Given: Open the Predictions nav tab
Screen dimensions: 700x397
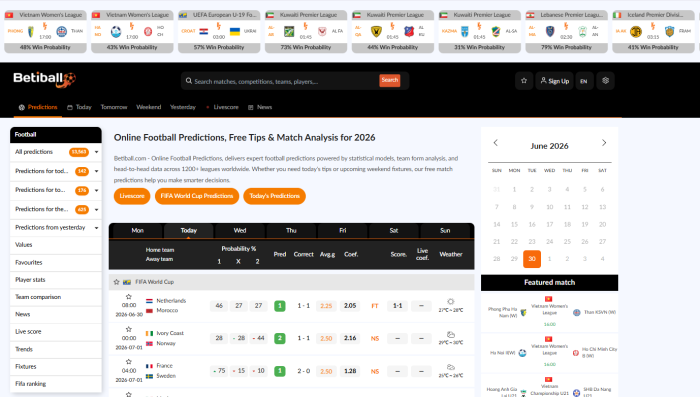Looking at the screenshot, I should (38, 107).
